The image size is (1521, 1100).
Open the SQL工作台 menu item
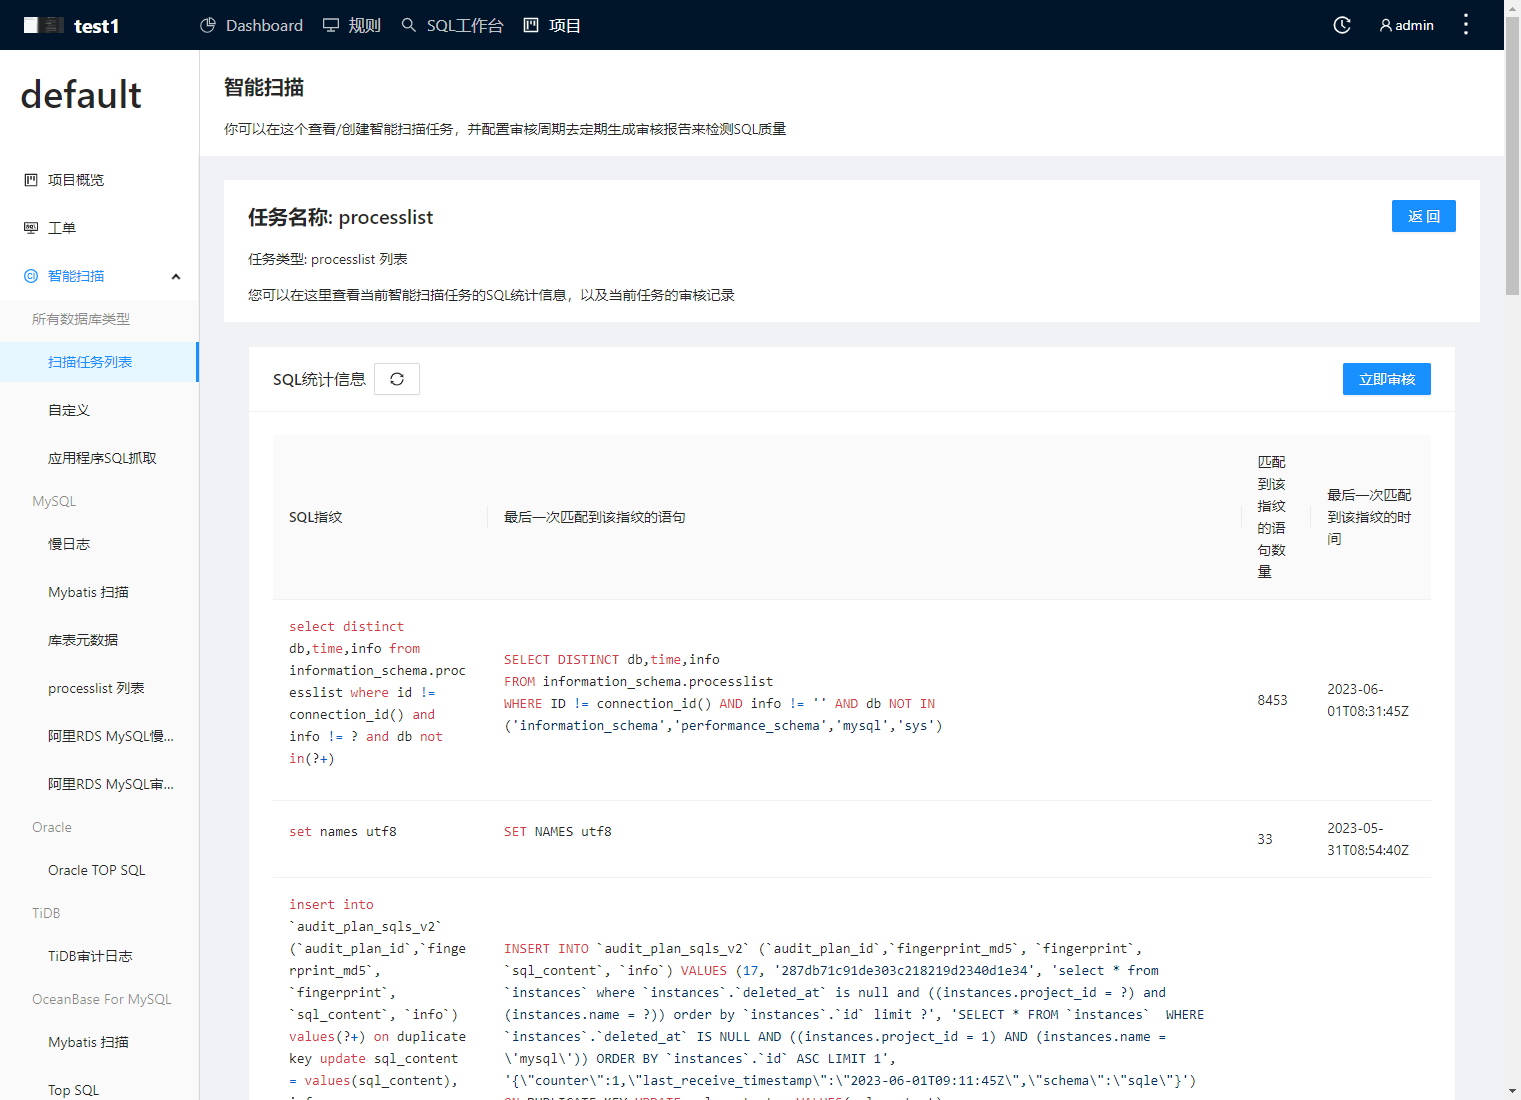click(452, 25)
